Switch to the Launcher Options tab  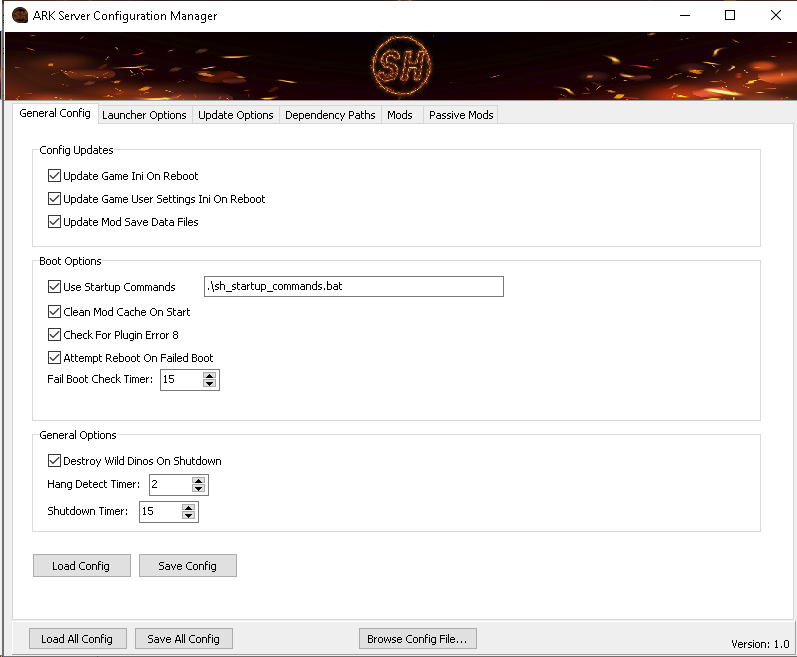[x=144, y=115]
